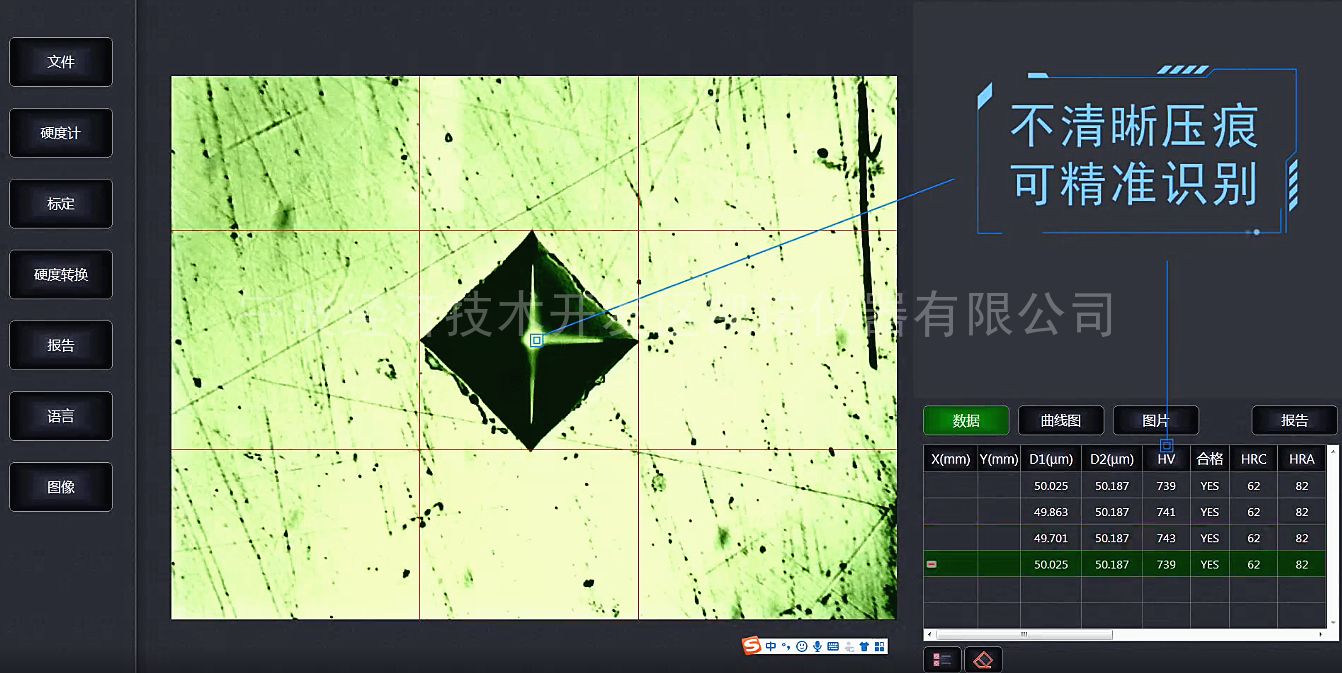Open Sogou toolbox grid icon
The height and width of the screenshot is (673, 1342).
point(879,646)
